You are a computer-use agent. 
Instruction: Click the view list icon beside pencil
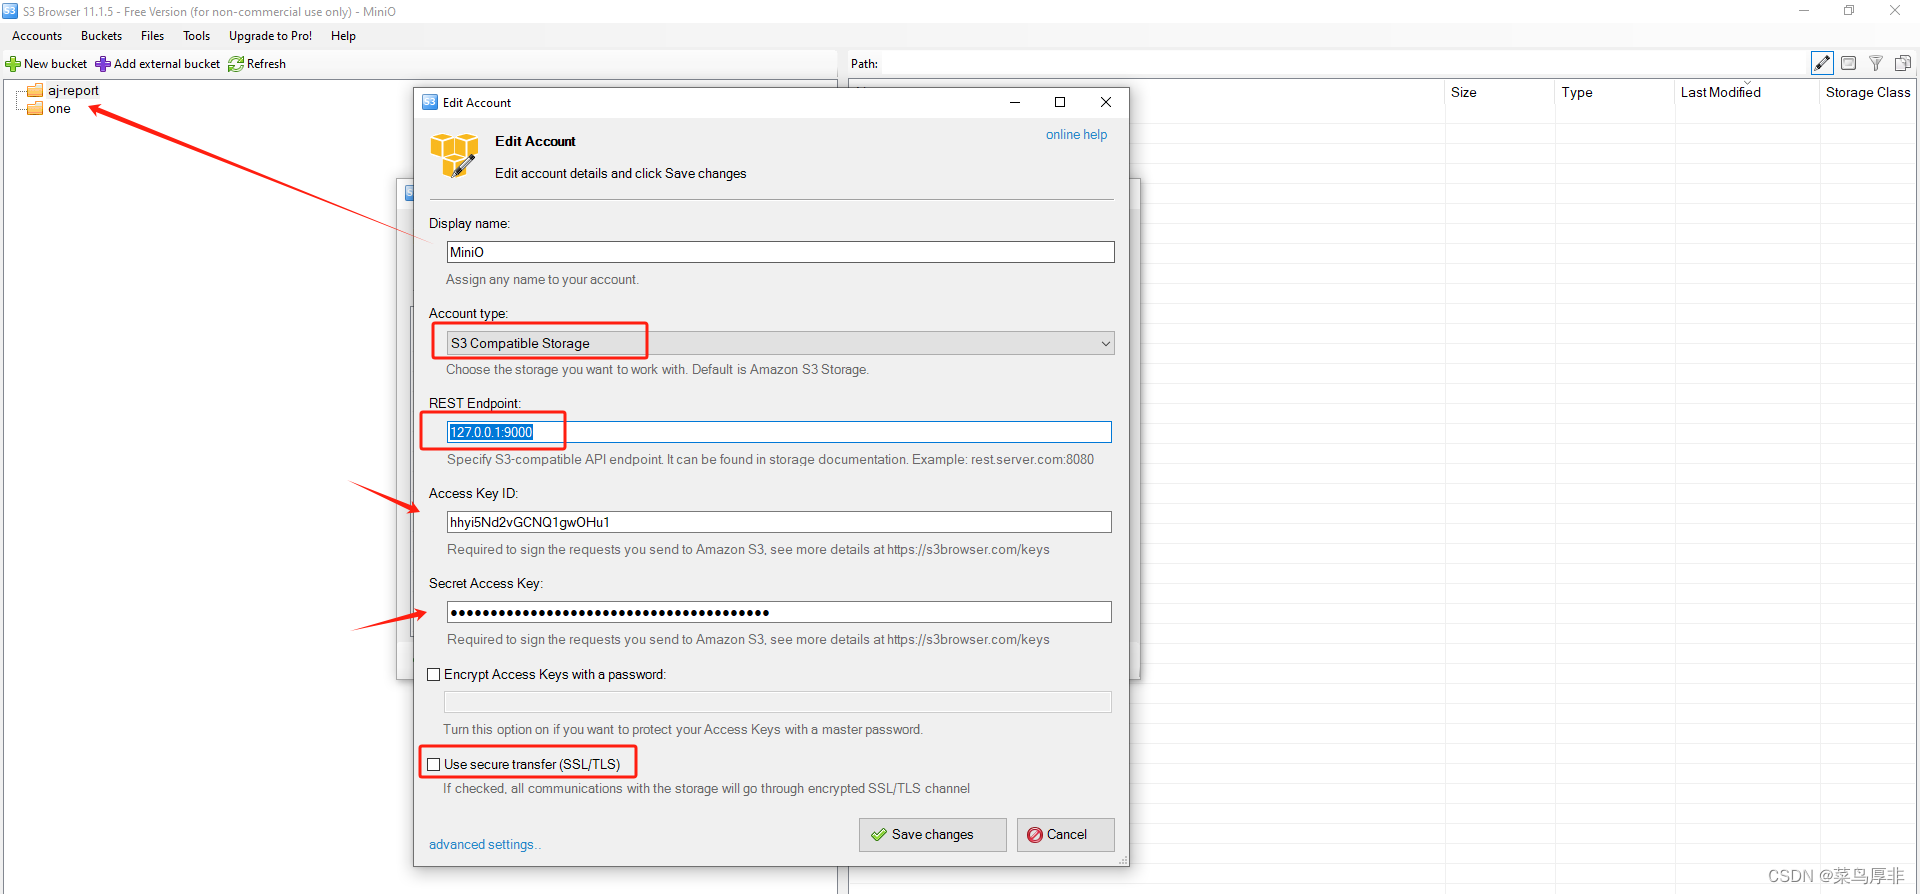(x=1849, y=63)
